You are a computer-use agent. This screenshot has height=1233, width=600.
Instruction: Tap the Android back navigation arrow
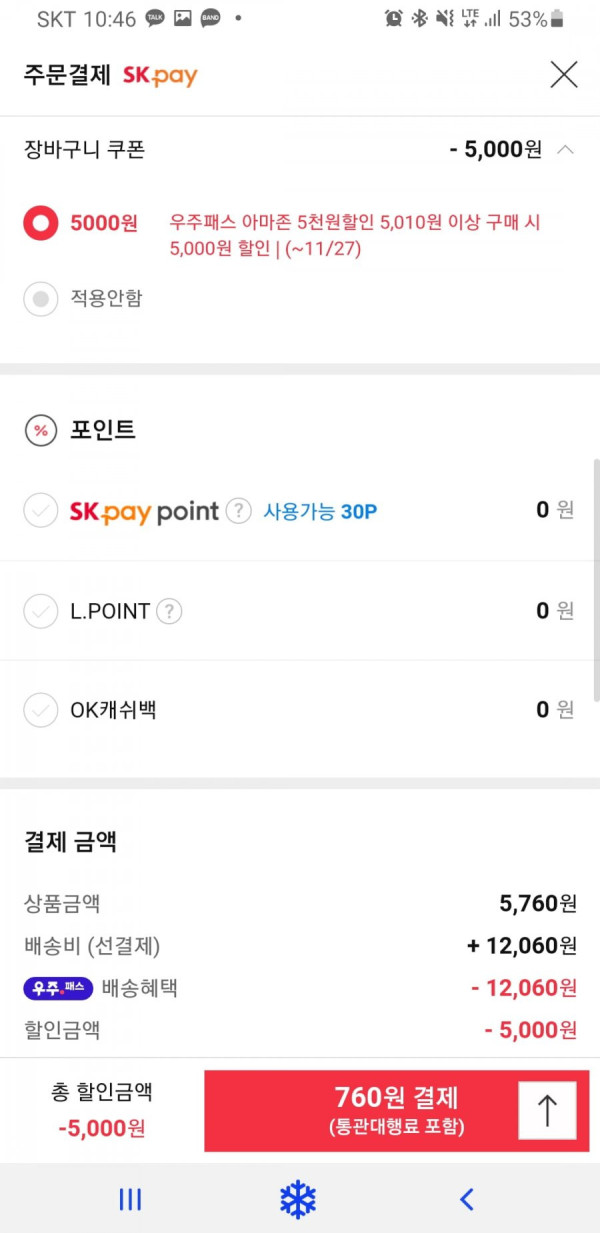click(466, 1199)
